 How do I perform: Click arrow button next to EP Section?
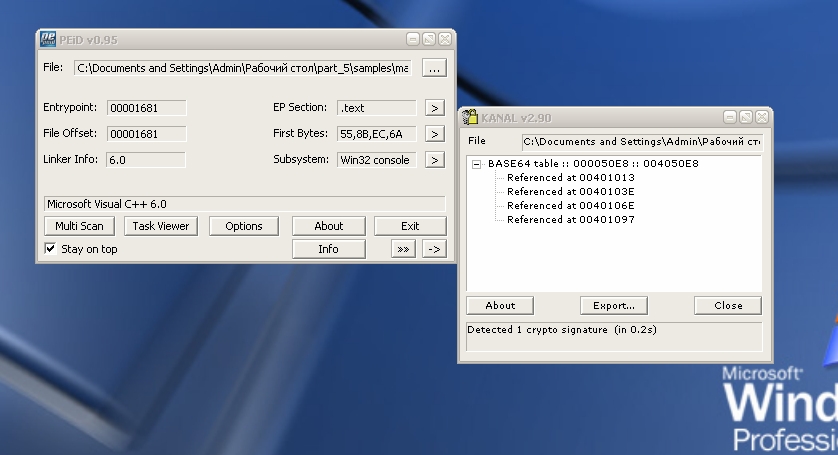(433, 107)
